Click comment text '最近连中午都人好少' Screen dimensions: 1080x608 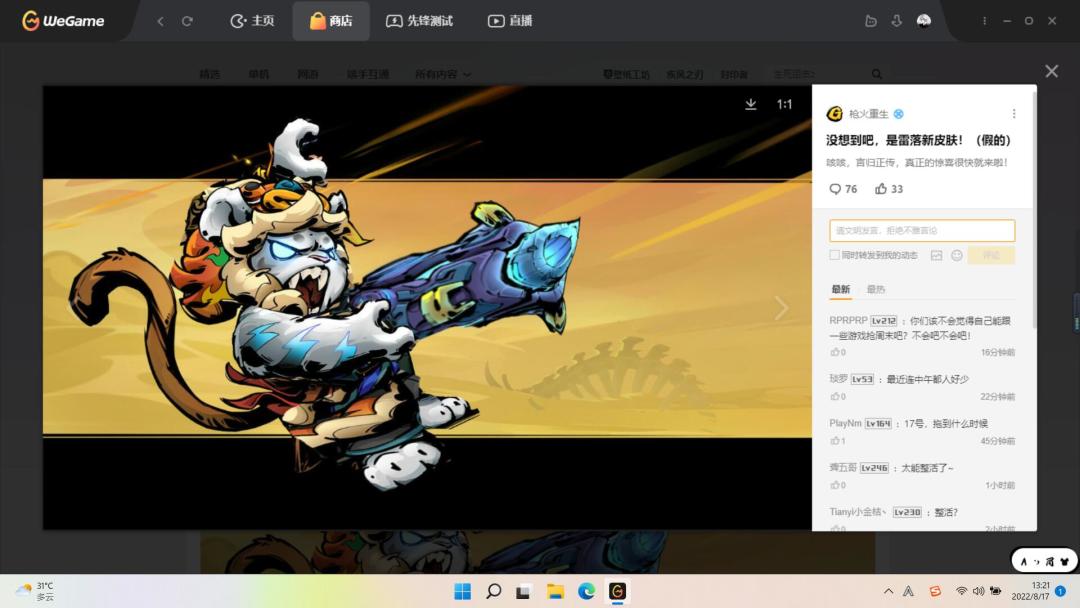(927, 379)
